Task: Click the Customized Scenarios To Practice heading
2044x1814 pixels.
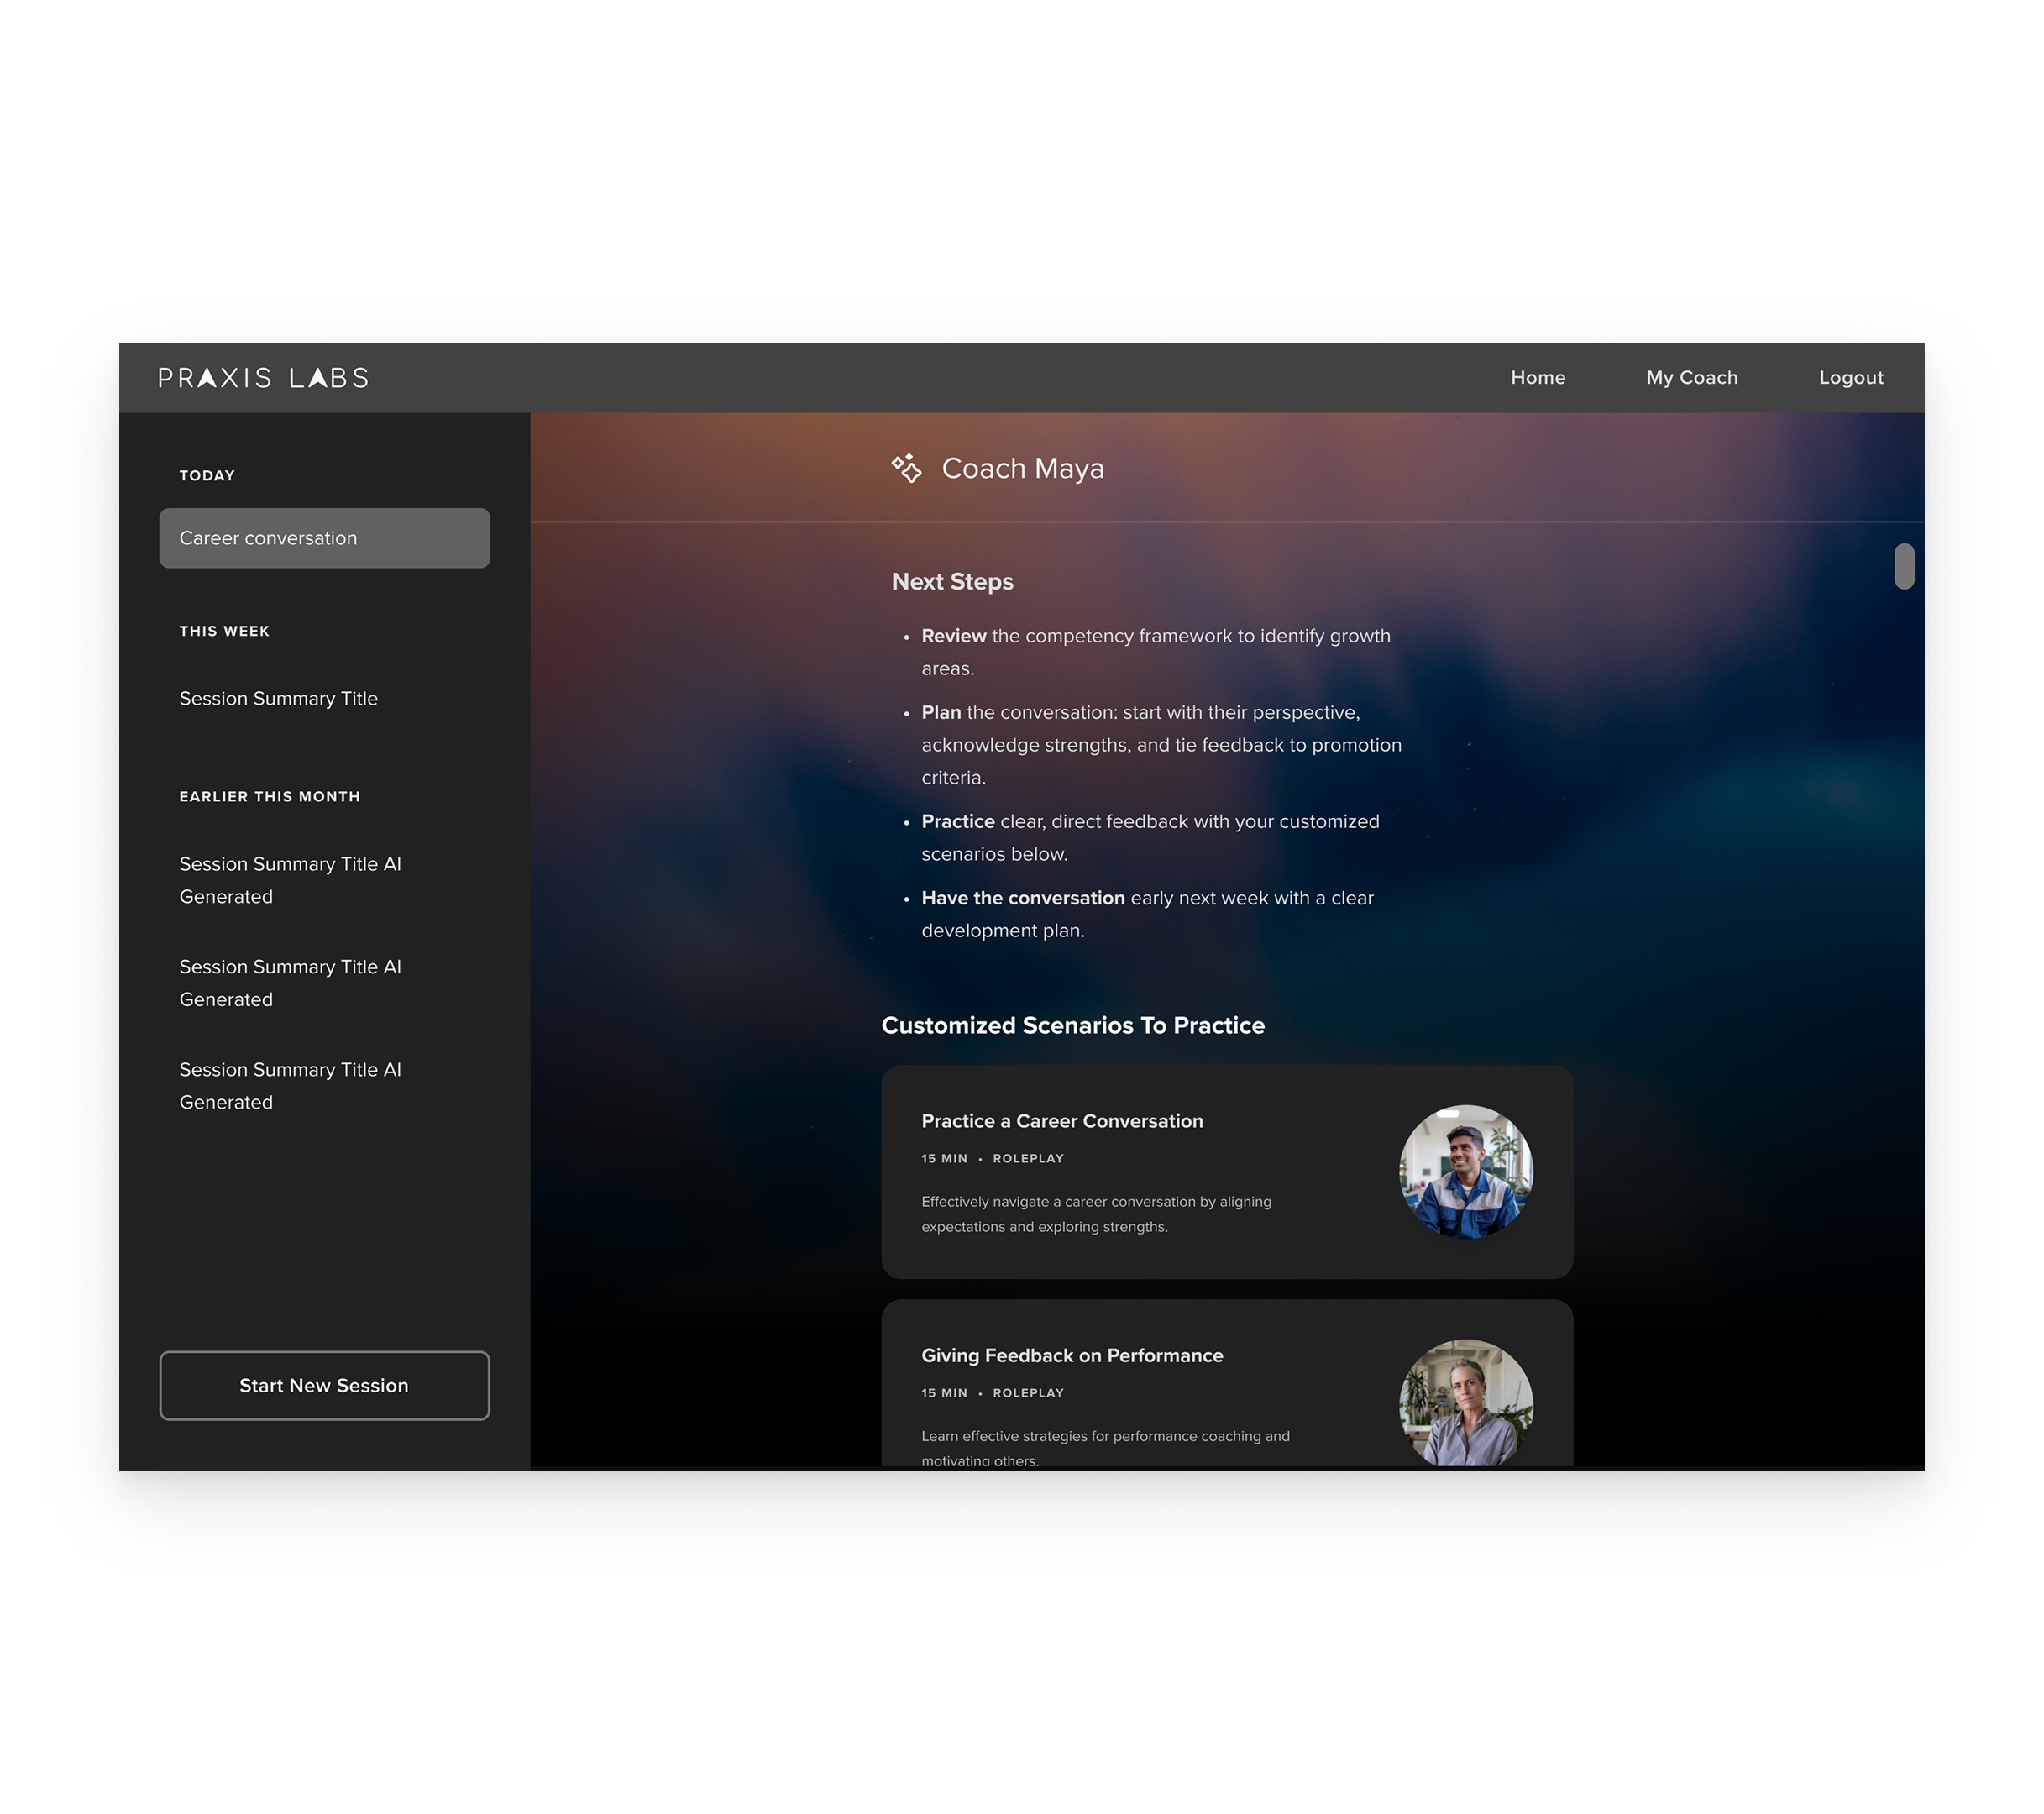Action: click(x=1072, y=1026)
